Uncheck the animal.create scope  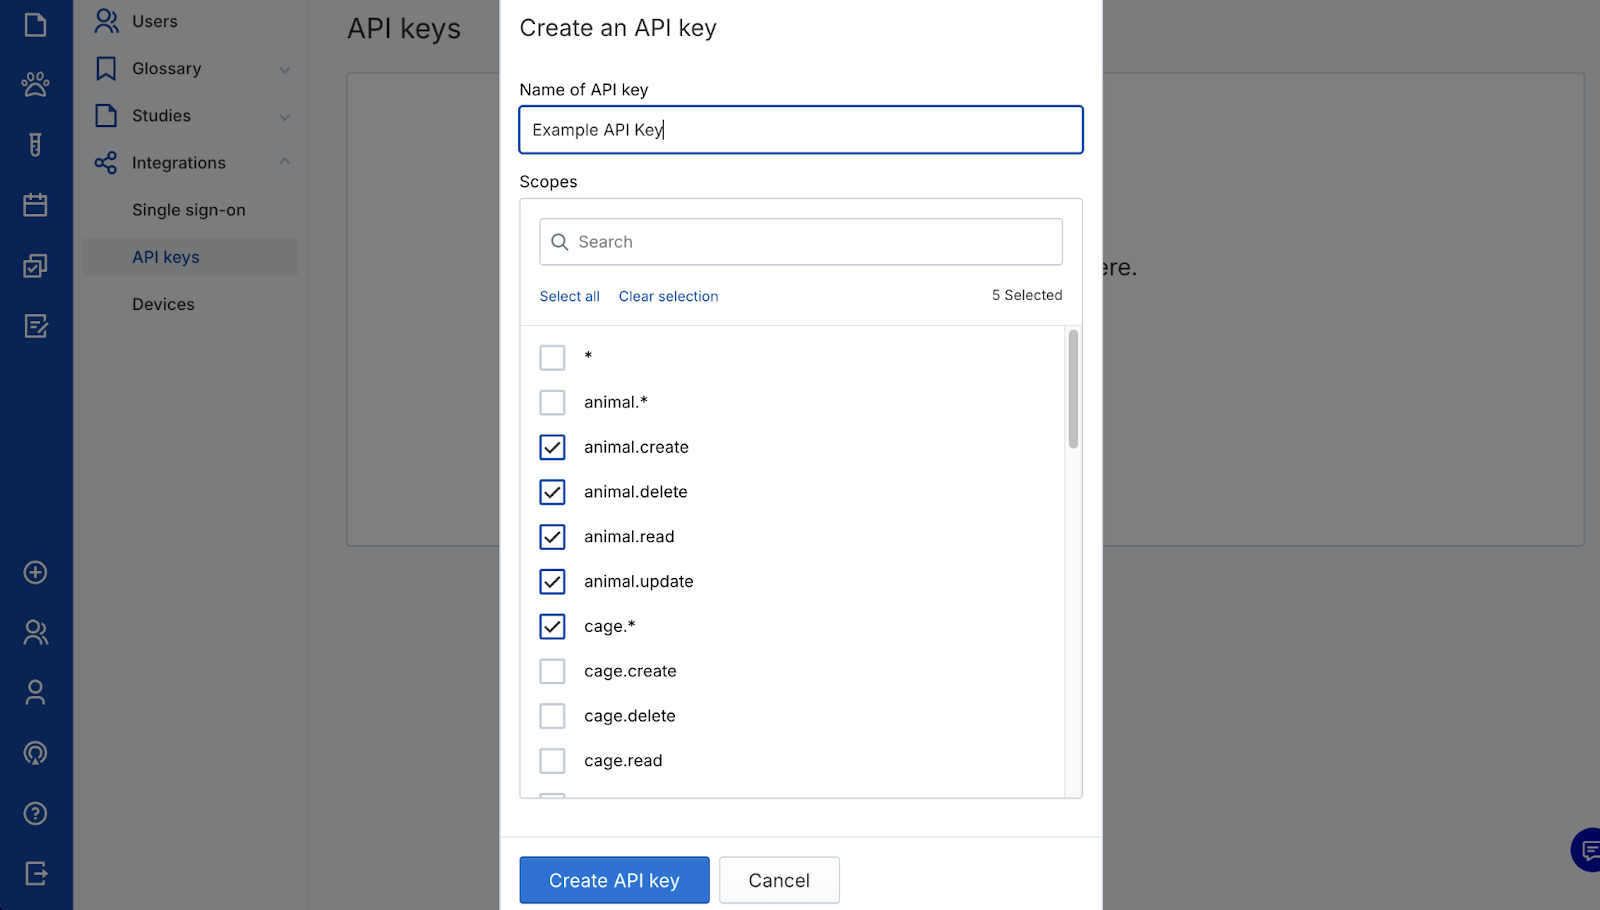tap(552, 447)
